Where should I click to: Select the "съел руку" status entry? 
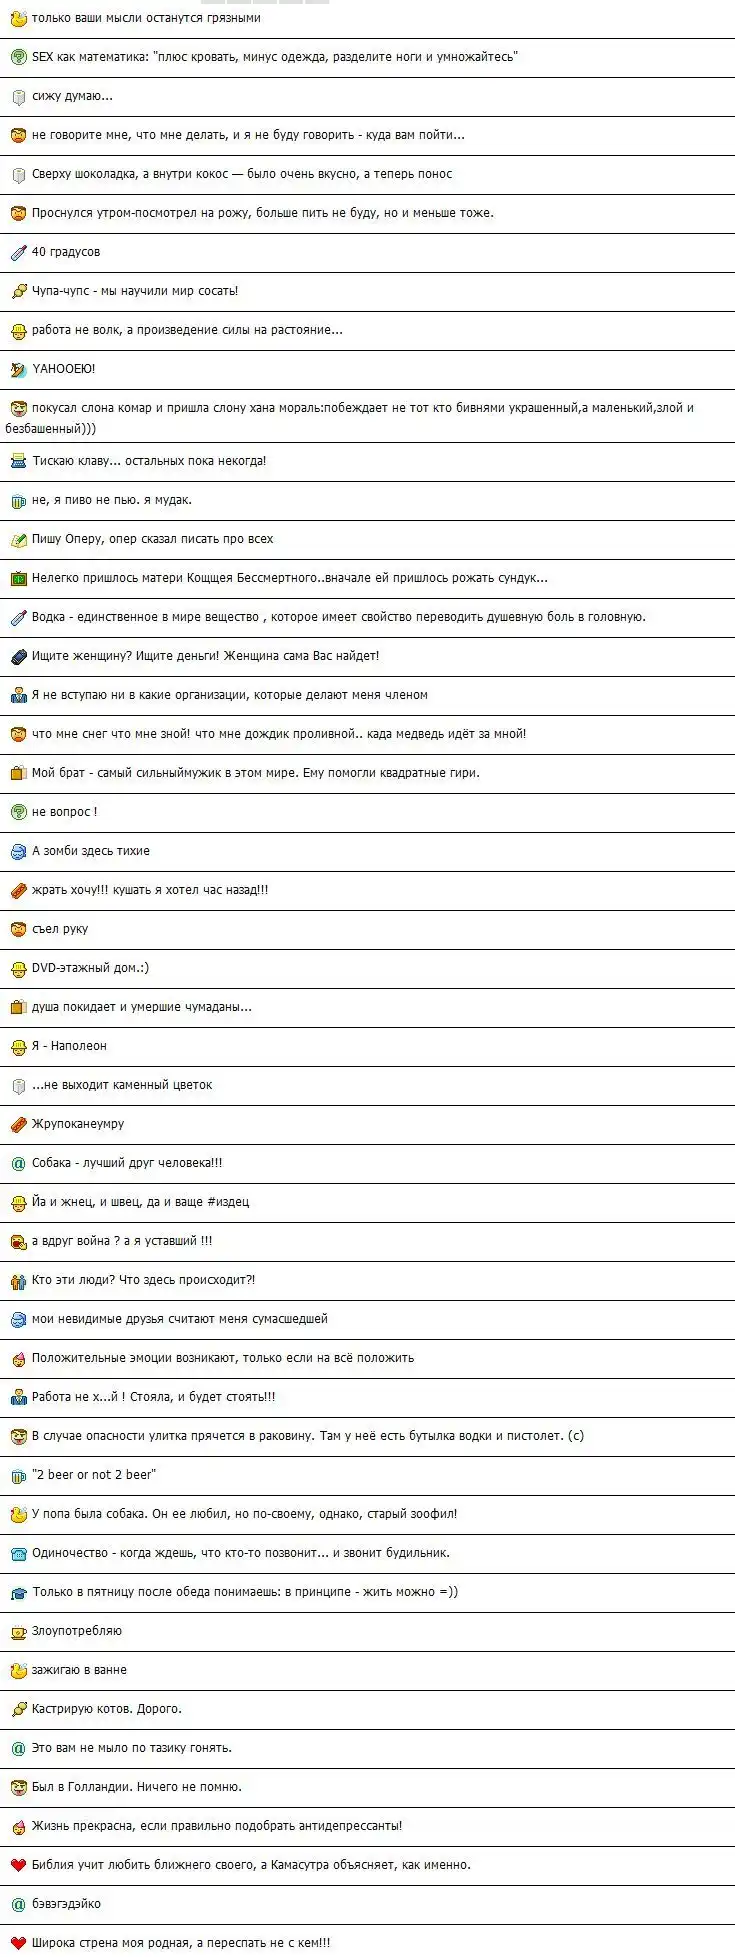(x=60, y=929)
